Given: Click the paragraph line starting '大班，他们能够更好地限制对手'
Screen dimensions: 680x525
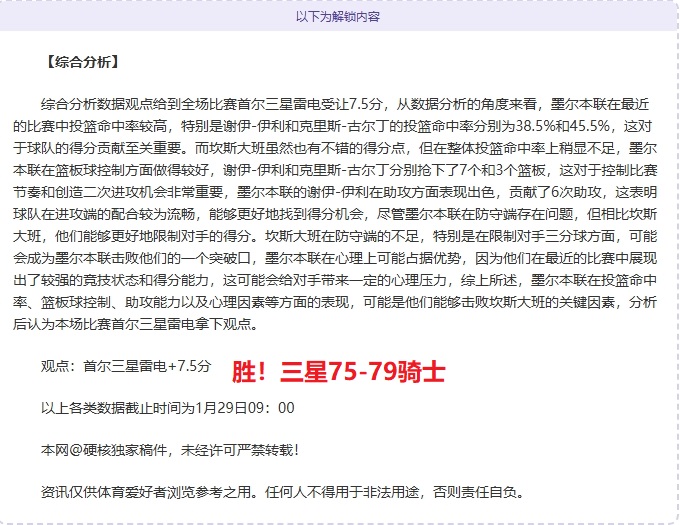Looking at the screenshot, I should point(335,236).
